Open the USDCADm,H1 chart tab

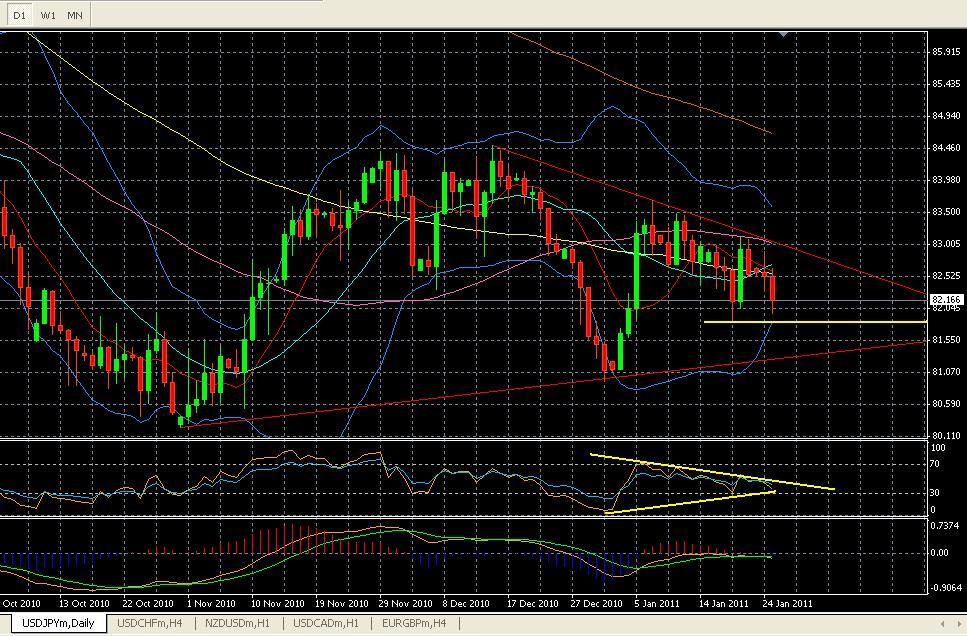(326, 623)
